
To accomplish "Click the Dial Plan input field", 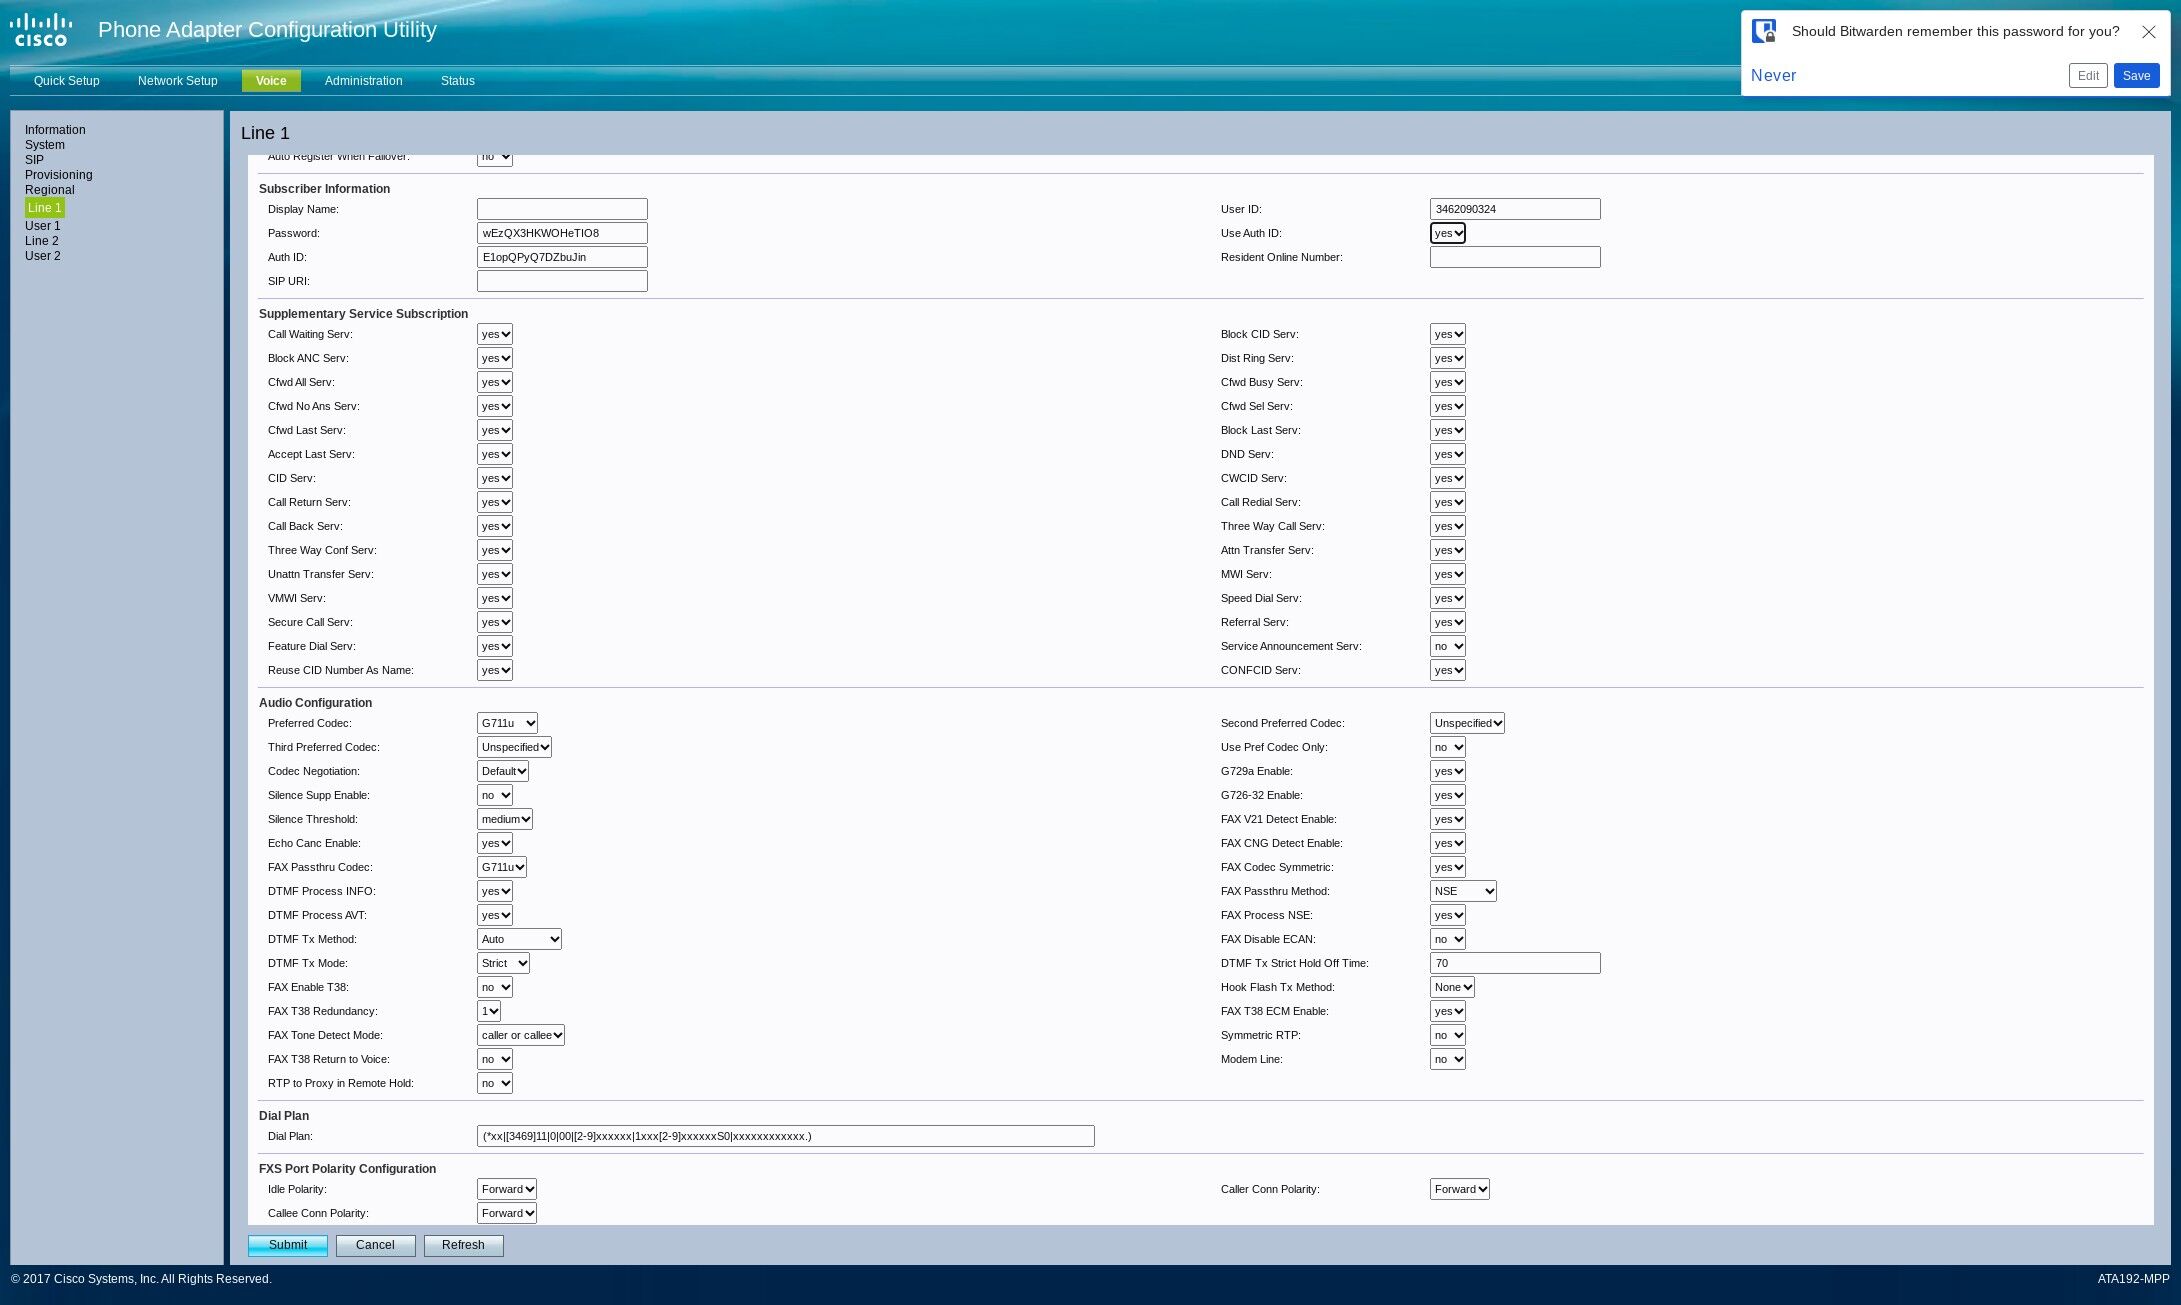I will pyautogui.click(x=785, y=1136).
